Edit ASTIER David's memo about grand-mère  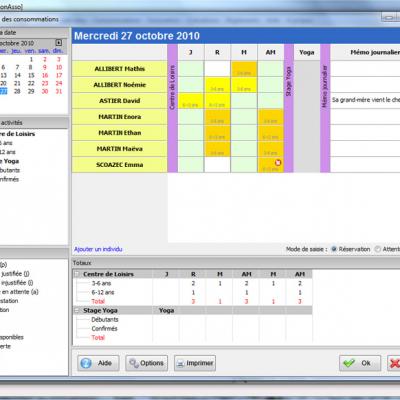coord(365,101)
